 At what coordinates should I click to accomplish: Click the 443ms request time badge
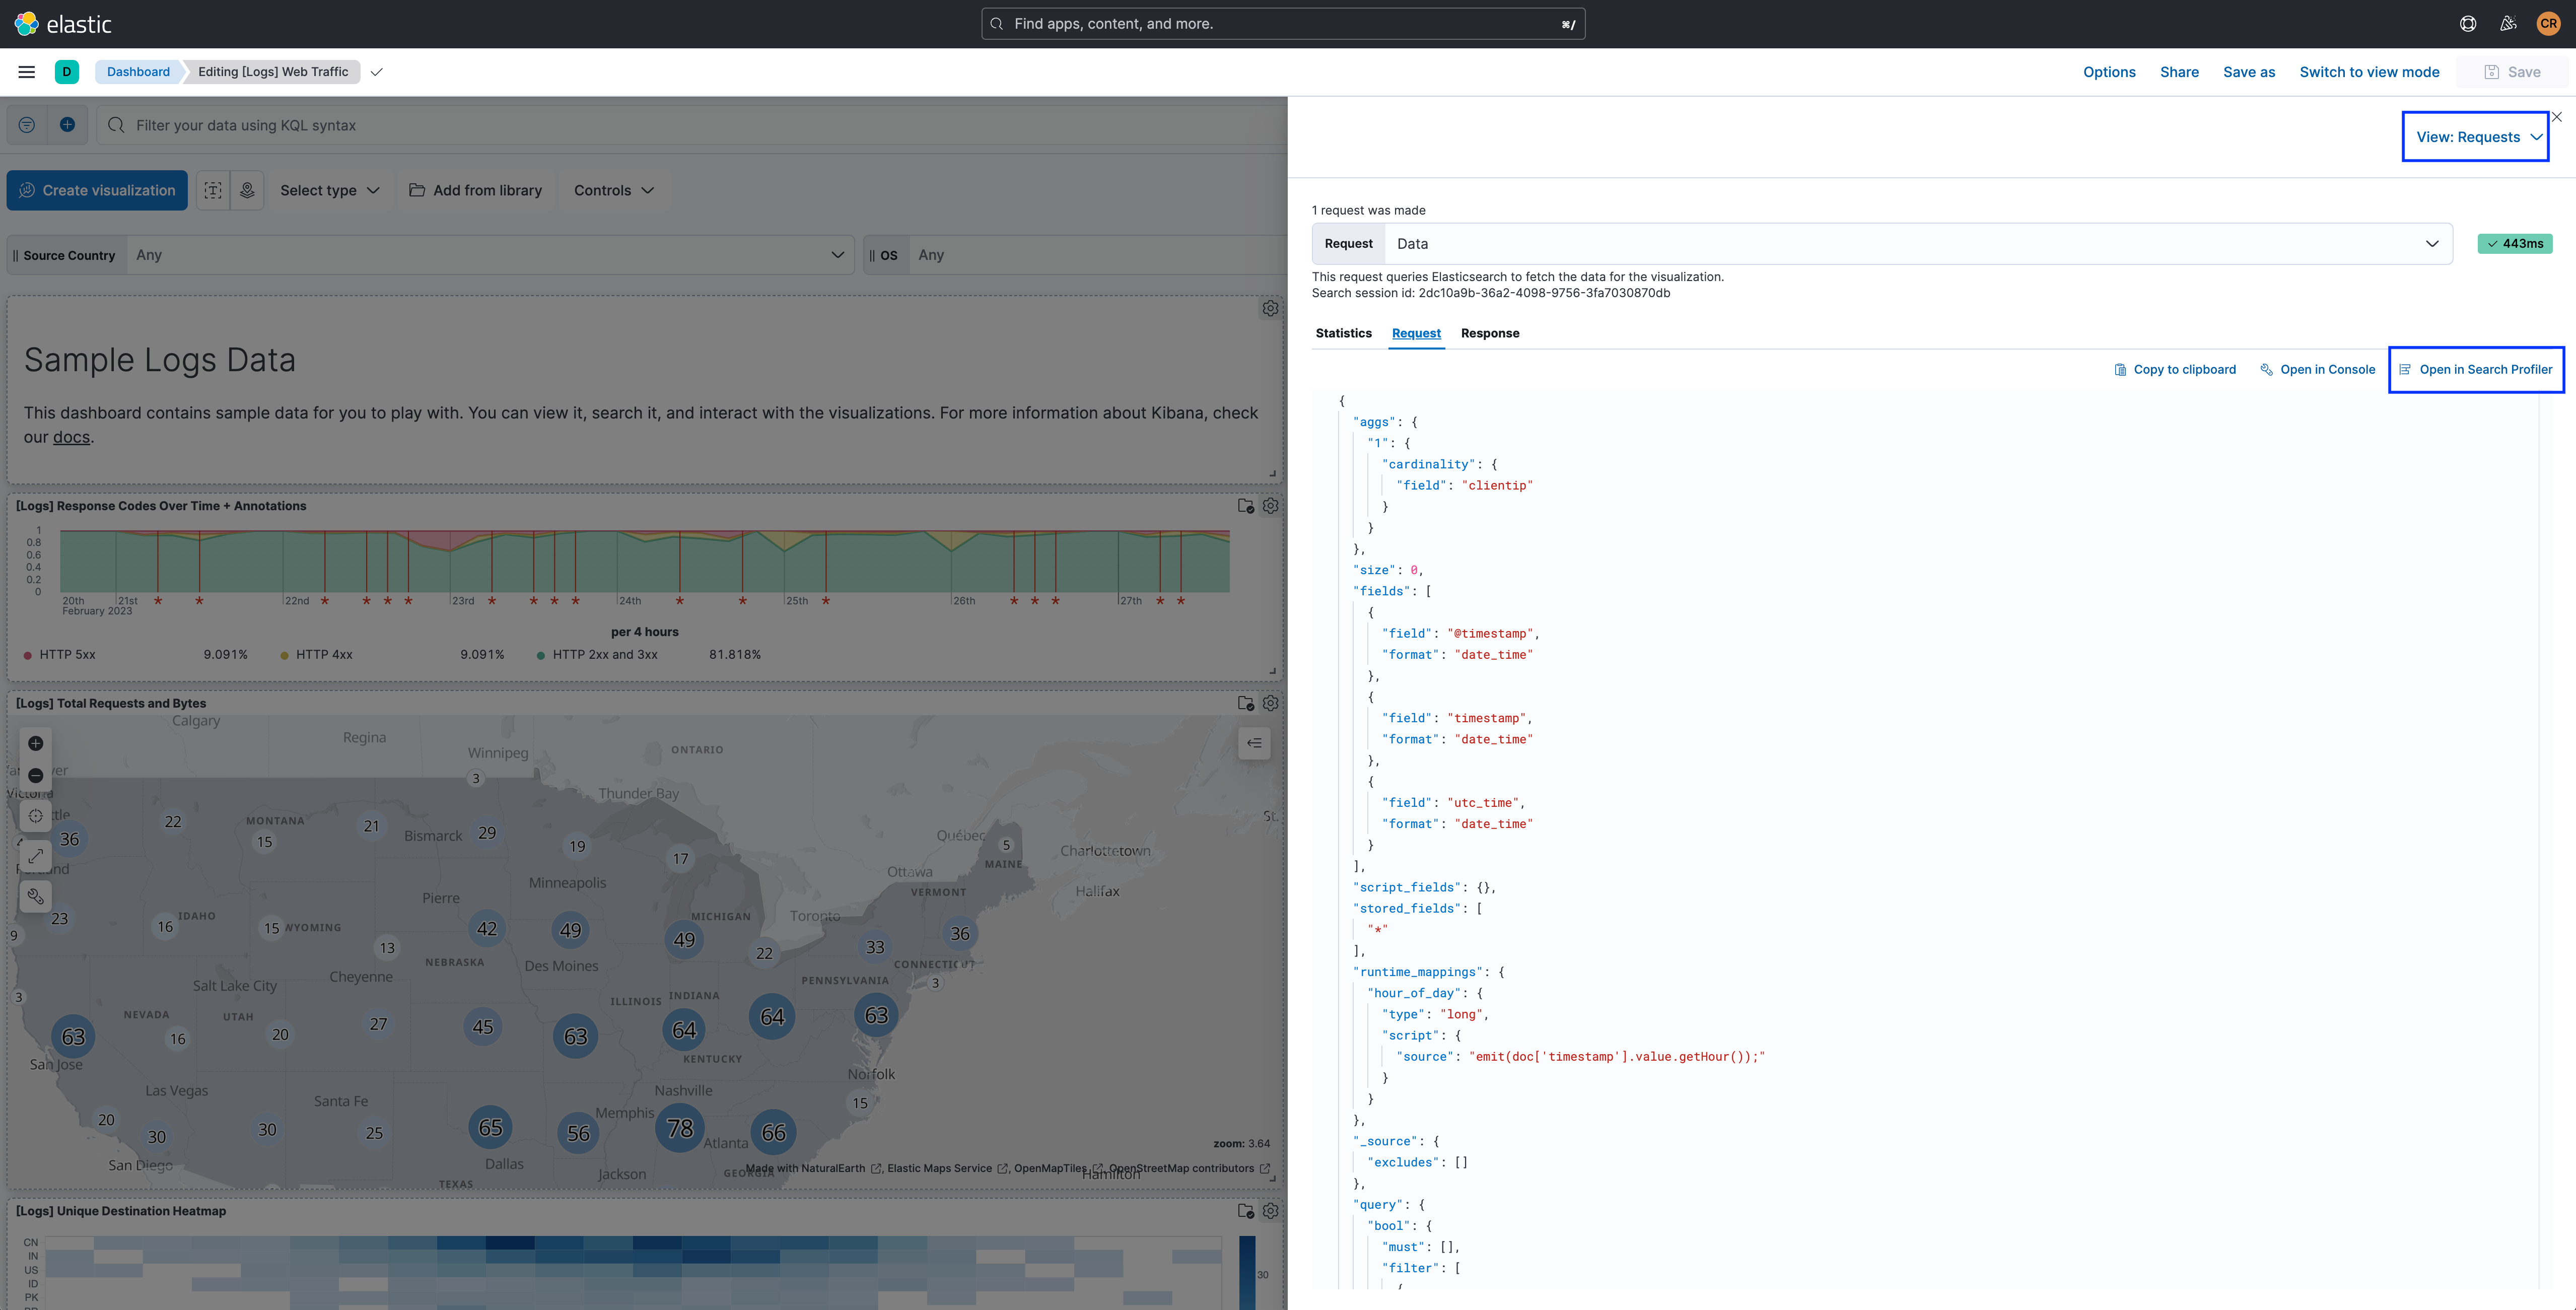click(2514, 244)
